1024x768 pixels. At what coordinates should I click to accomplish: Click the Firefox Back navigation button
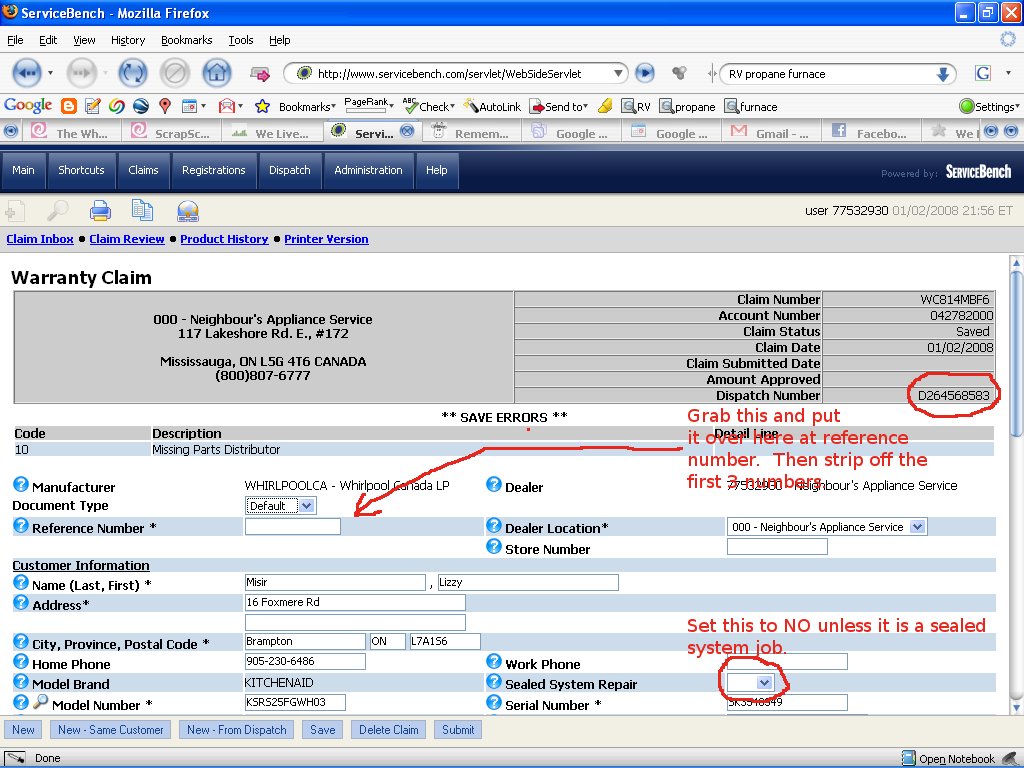[27, 73]
